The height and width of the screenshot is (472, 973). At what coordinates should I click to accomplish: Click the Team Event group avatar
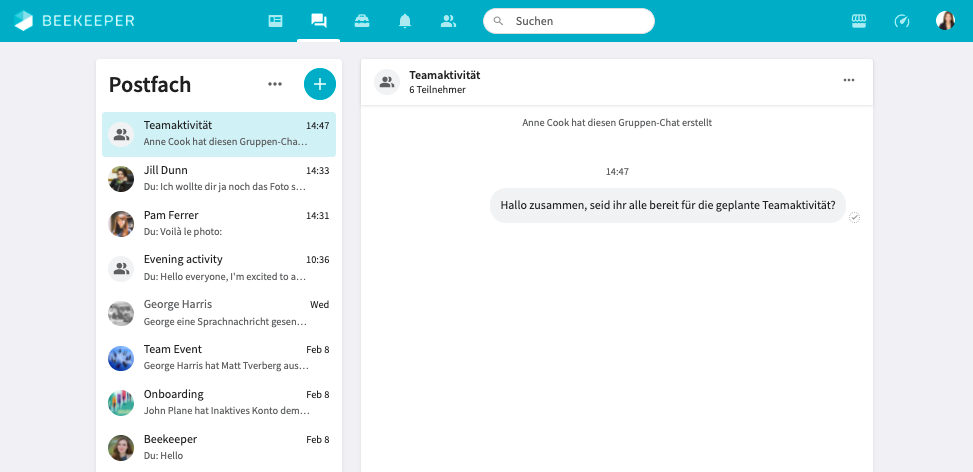click(x=121, y=358)
